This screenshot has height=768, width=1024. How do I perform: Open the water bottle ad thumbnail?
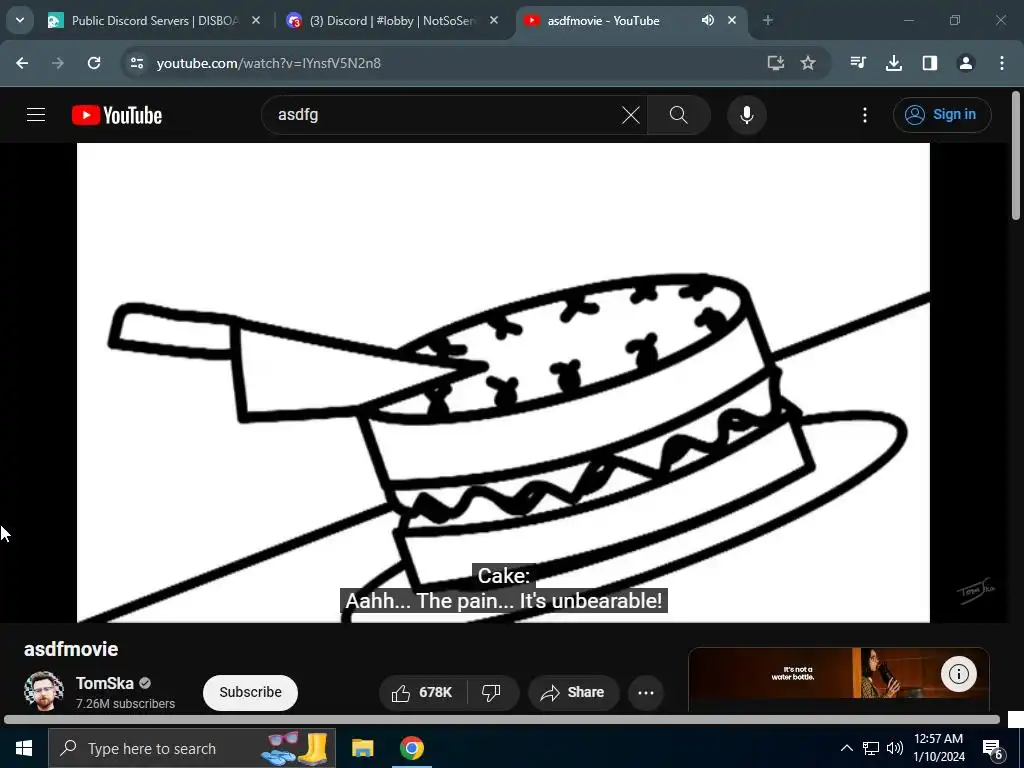(839, 674)
